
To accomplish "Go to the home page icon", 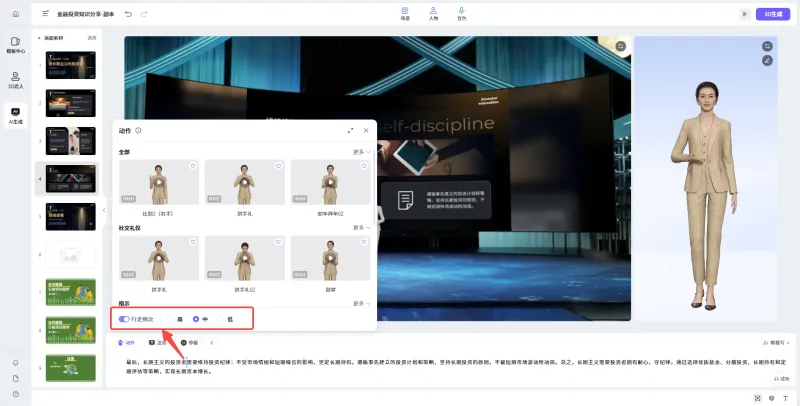I will point(16,14).
